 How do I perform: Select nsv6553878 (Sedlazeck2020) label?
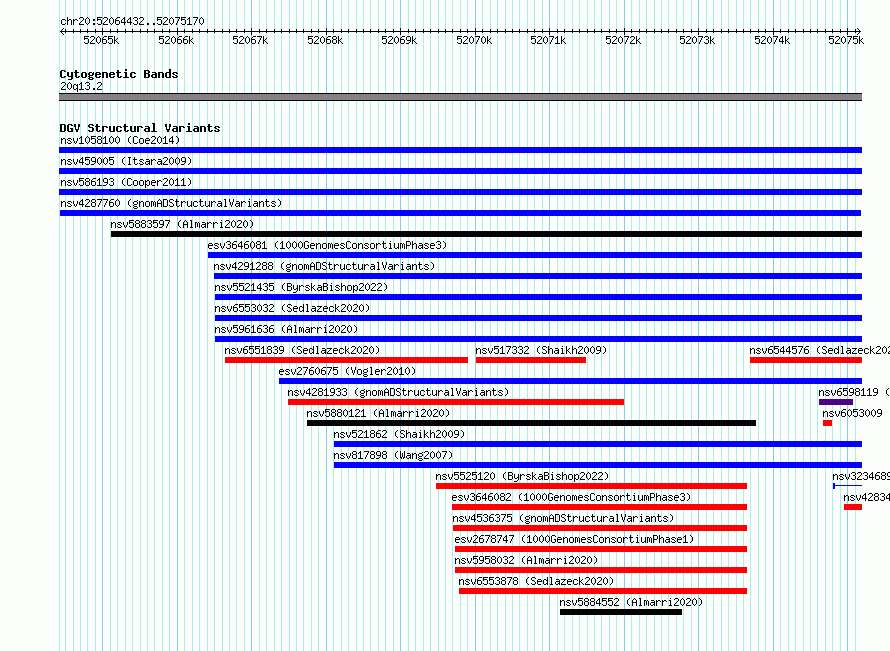point(536,581)
